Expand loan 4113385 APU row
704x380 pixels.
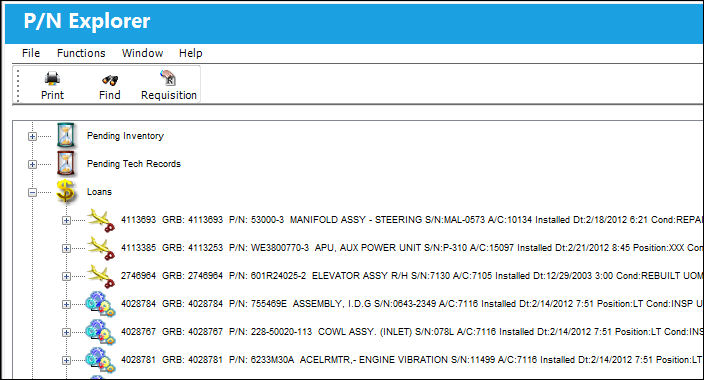click(x=66, y=248)
